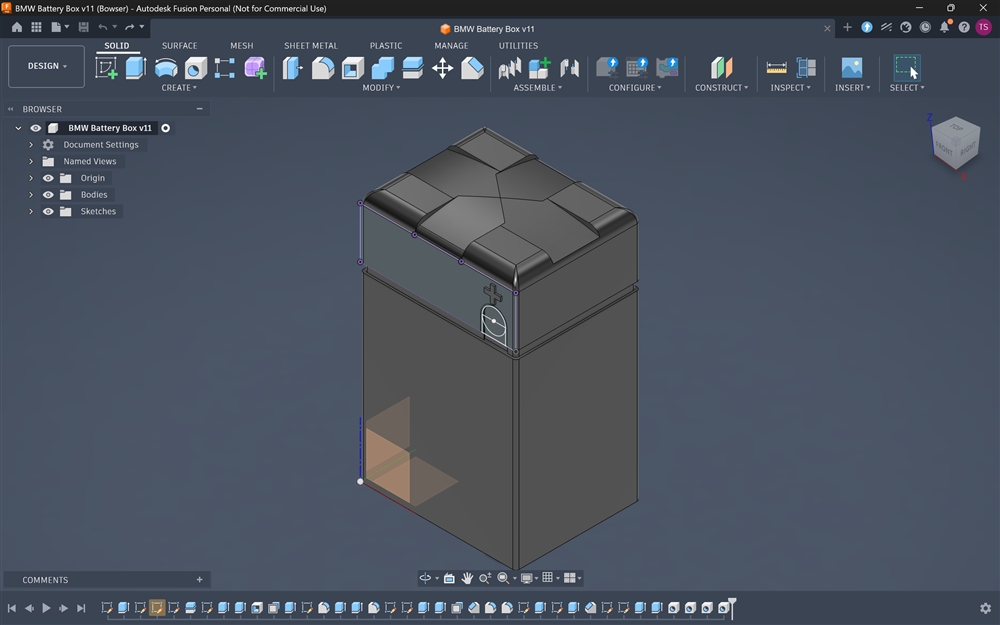Collapse the BMW Battery Box v11 root node
The image size is (1000, 625).
[x=18, y=128]
